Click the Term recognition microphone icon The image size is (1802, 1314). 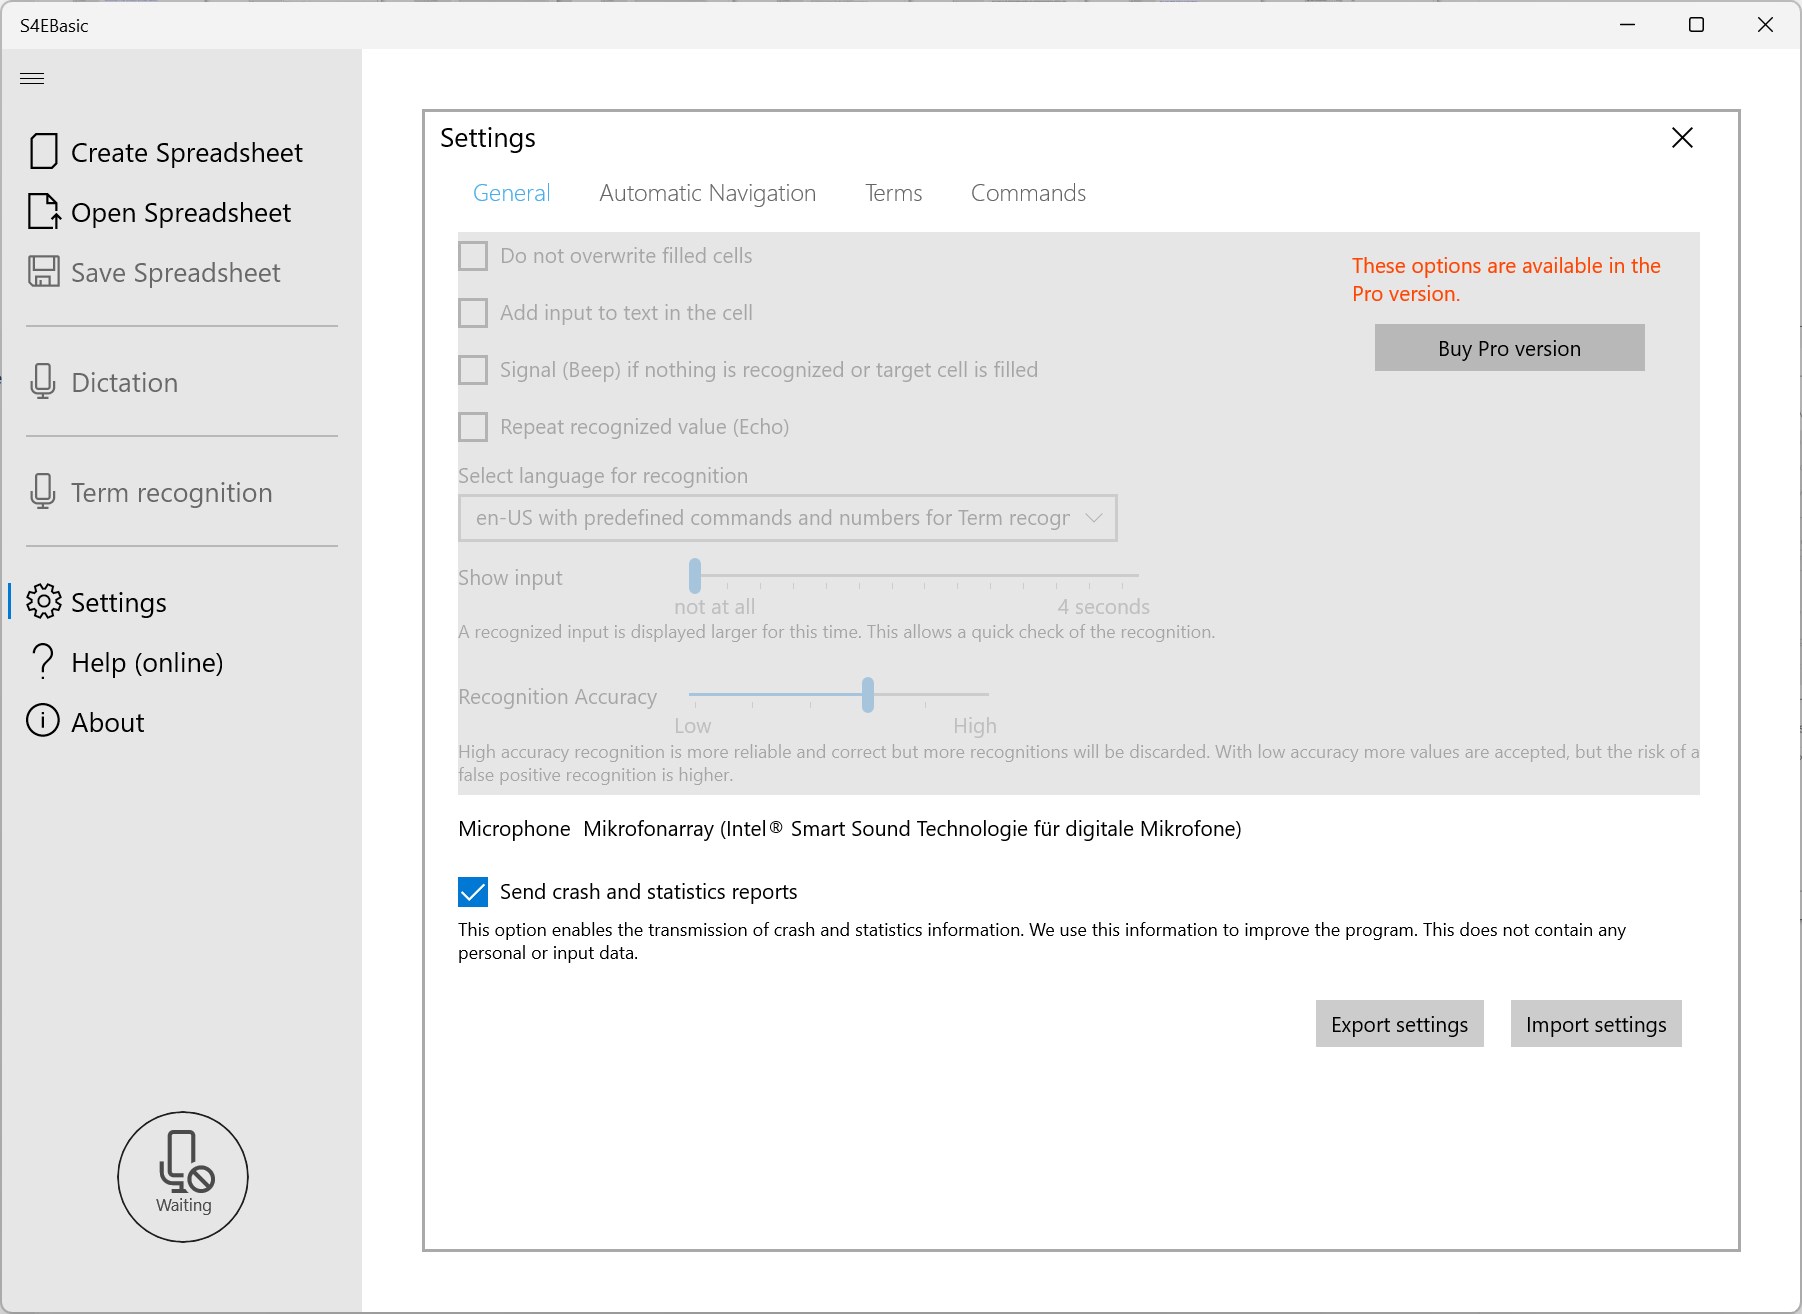point(43,492)
